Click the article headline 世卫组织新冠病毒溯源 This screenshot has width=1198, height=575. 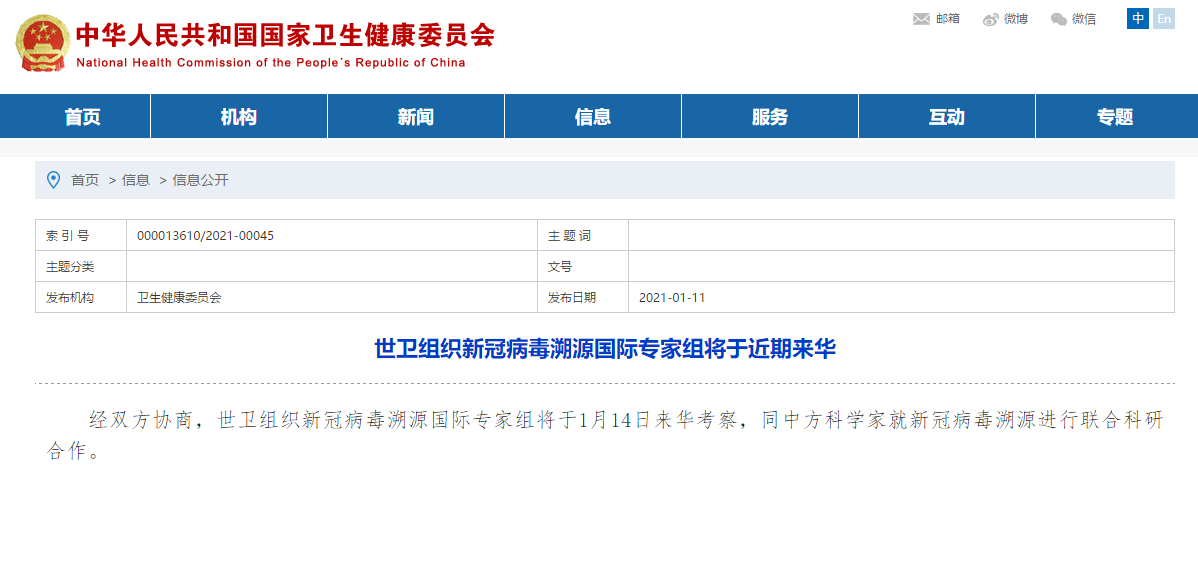604,349
